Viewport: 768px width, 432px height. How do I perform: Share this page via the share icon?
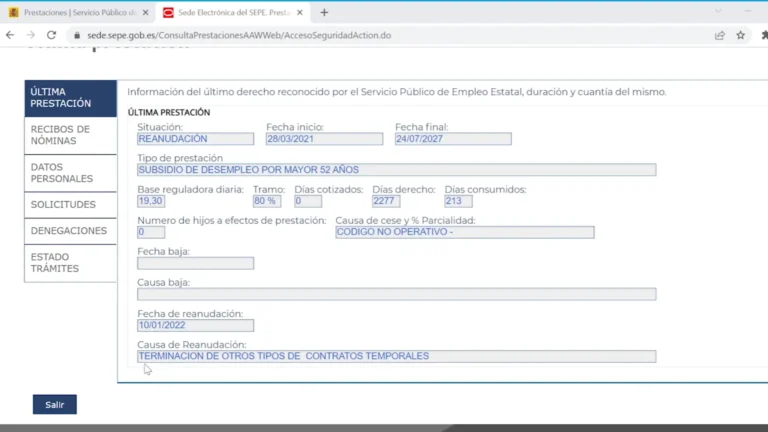tap(720, 35)
